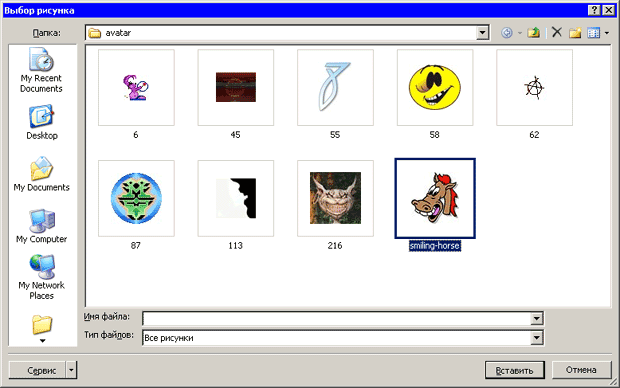Select the yellow smiley thumbnail 58
Viewport: 620px width, 388px height.
point(435,87)
